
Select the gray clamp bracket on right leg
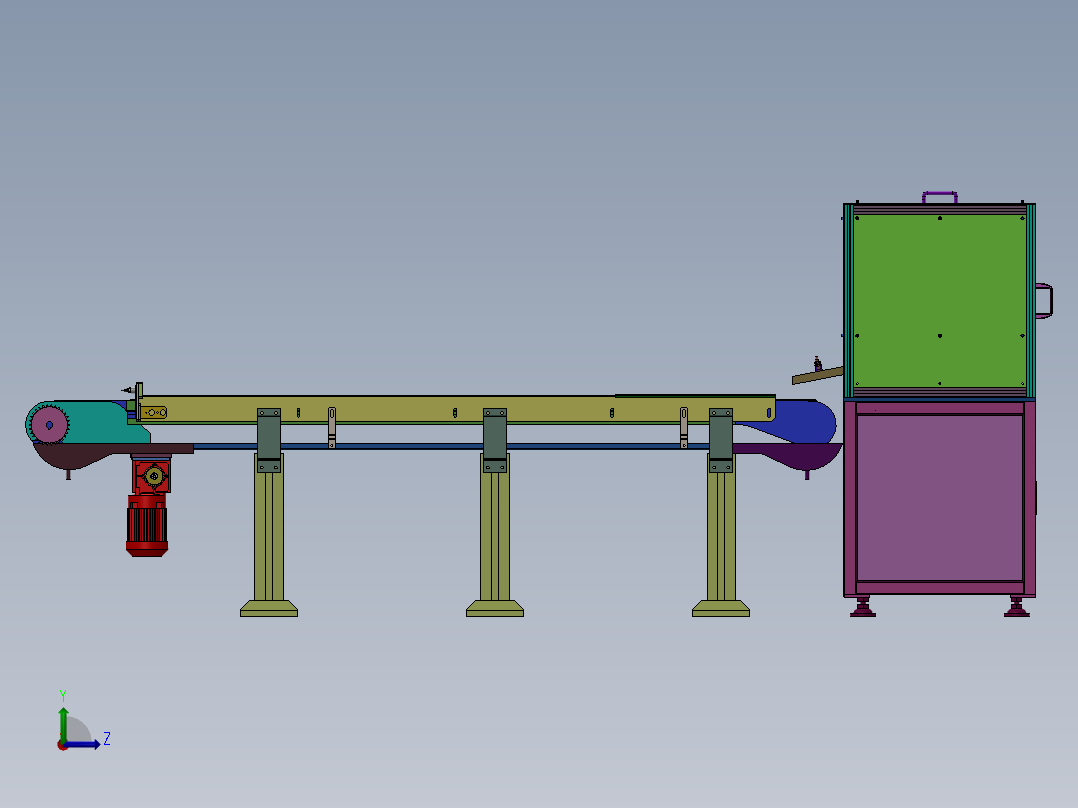(721, 440)
